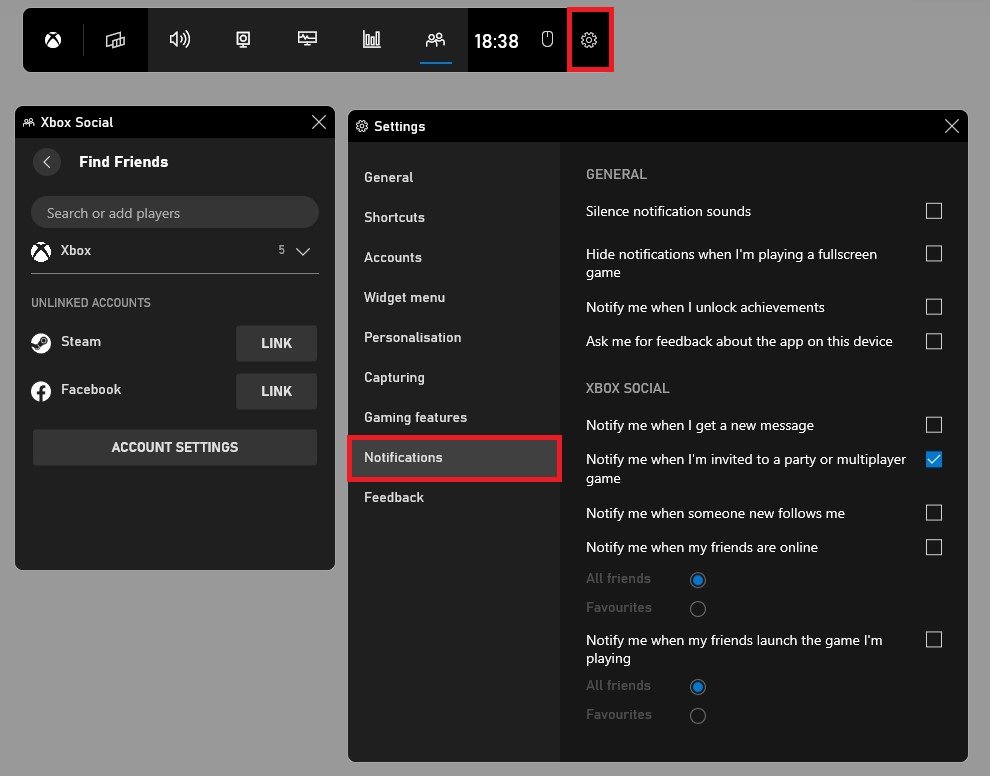Enable Silence notification sounds checkbox

pos(934,211)
